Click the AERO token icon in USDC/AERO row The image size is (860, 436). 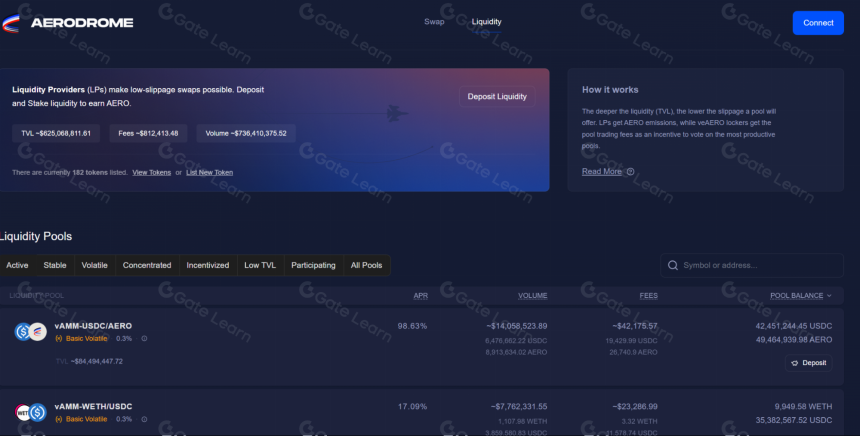coord(38,332)
